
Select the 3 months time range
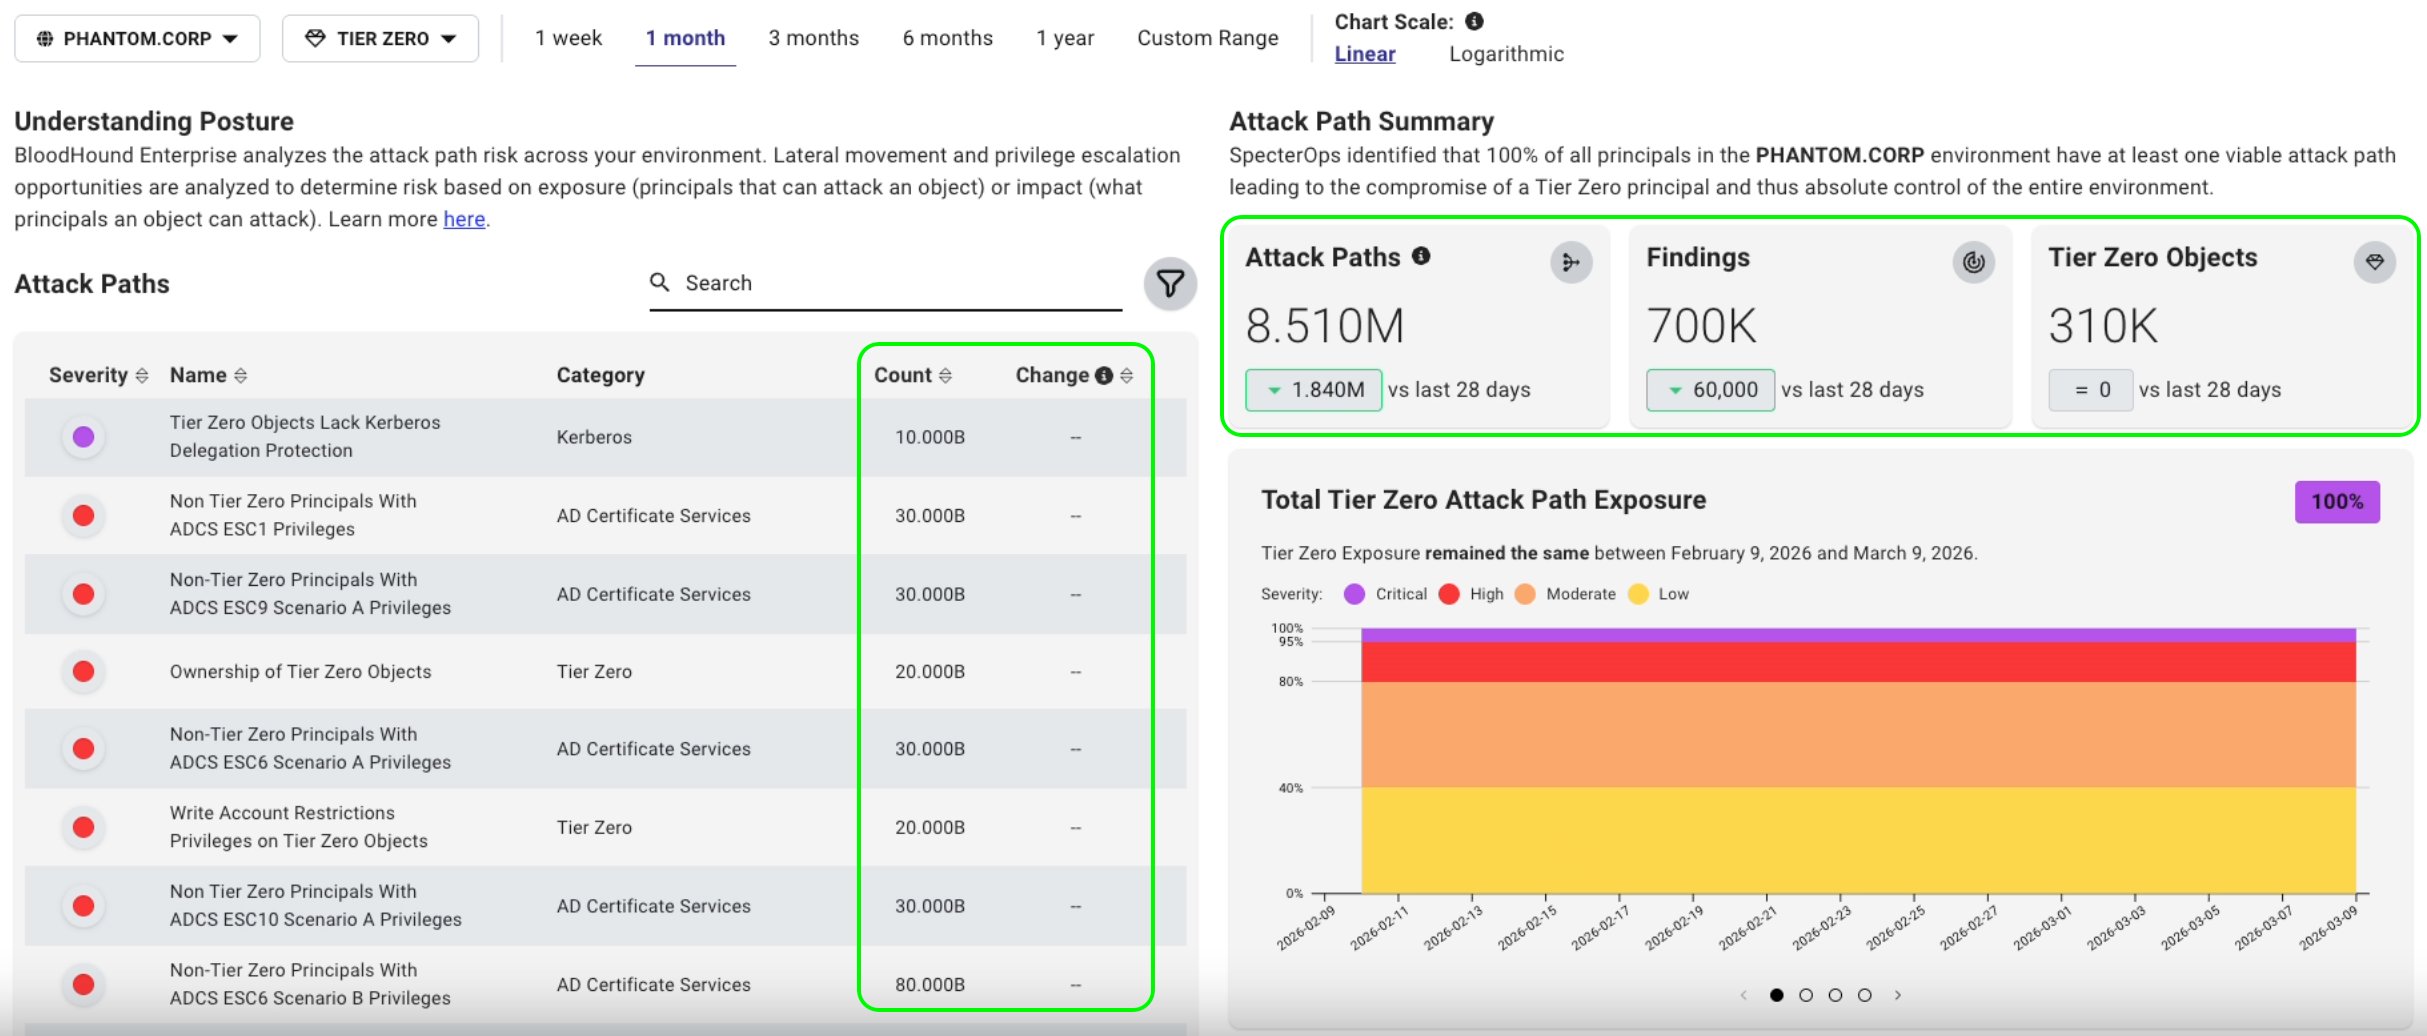[813, 38]
